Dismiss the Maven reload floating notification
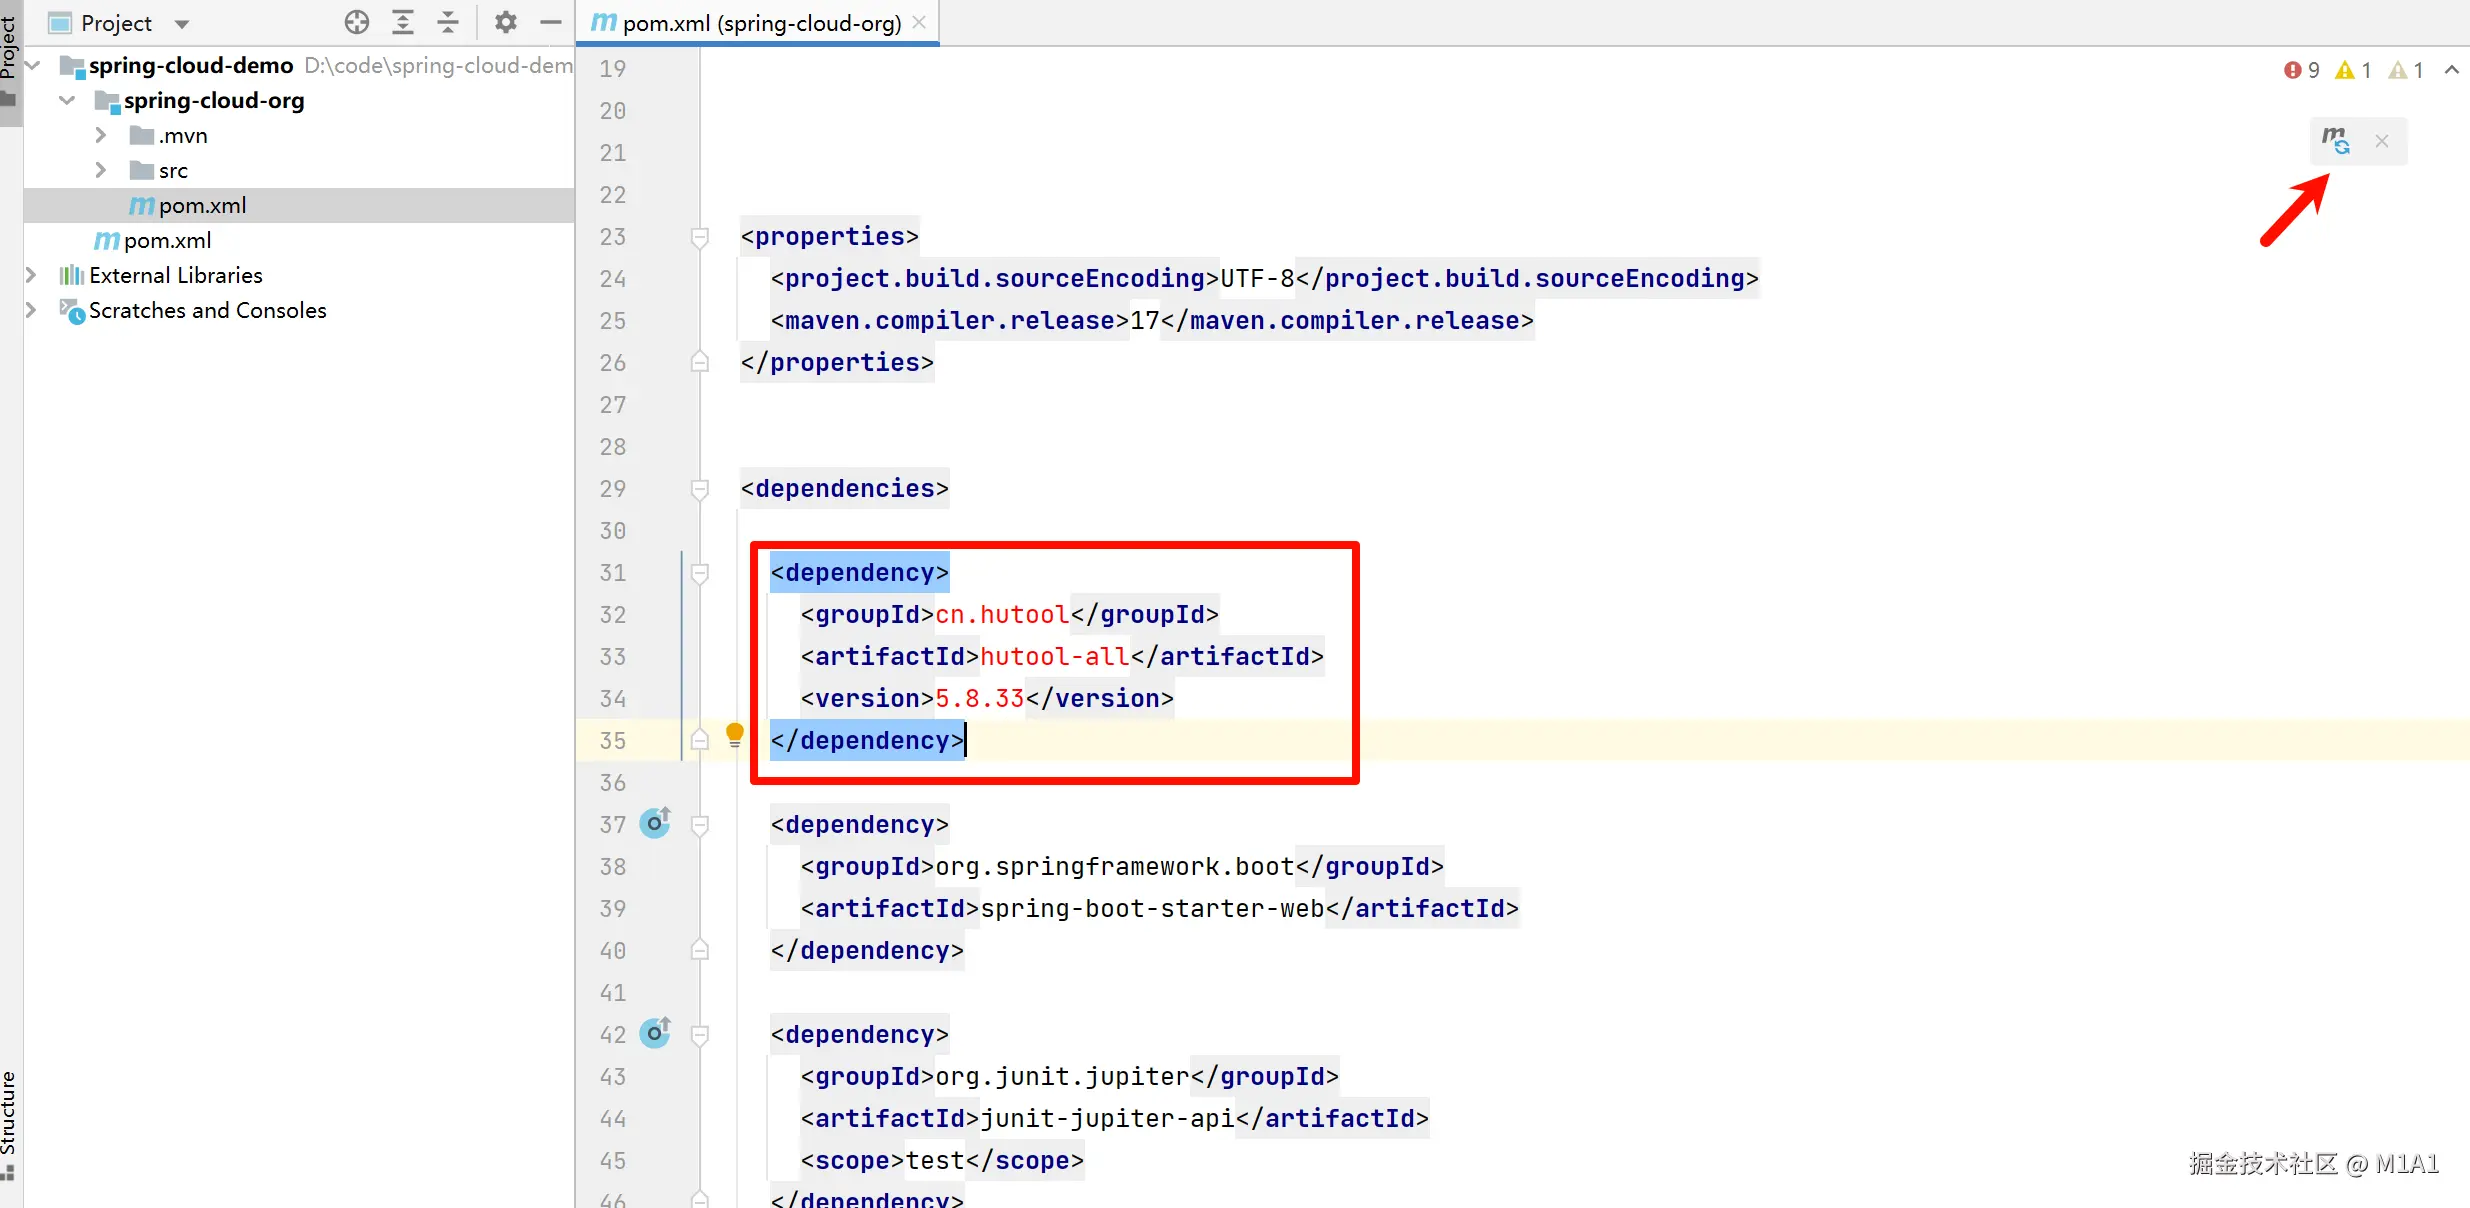The height and width of the screenshot is (1208, 2470). (2382, 141)
